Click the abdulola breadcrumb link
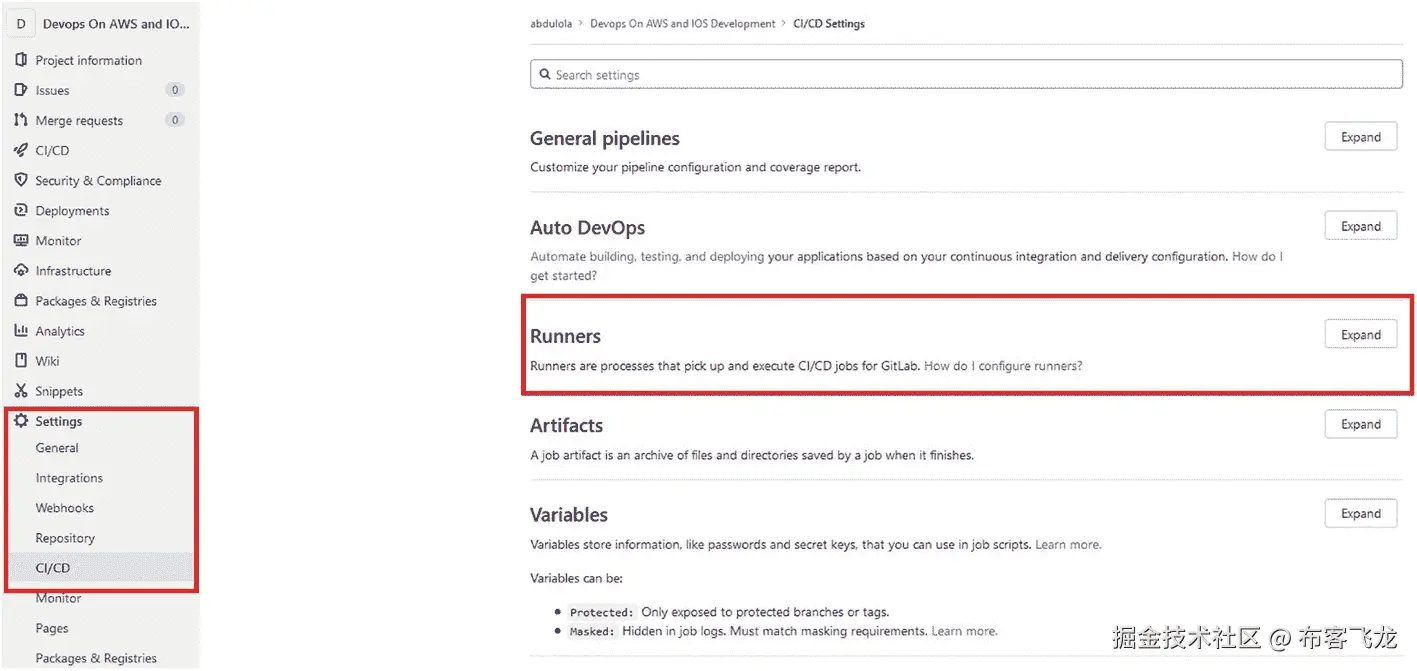 pyautogui.click(x=551, y=24)
